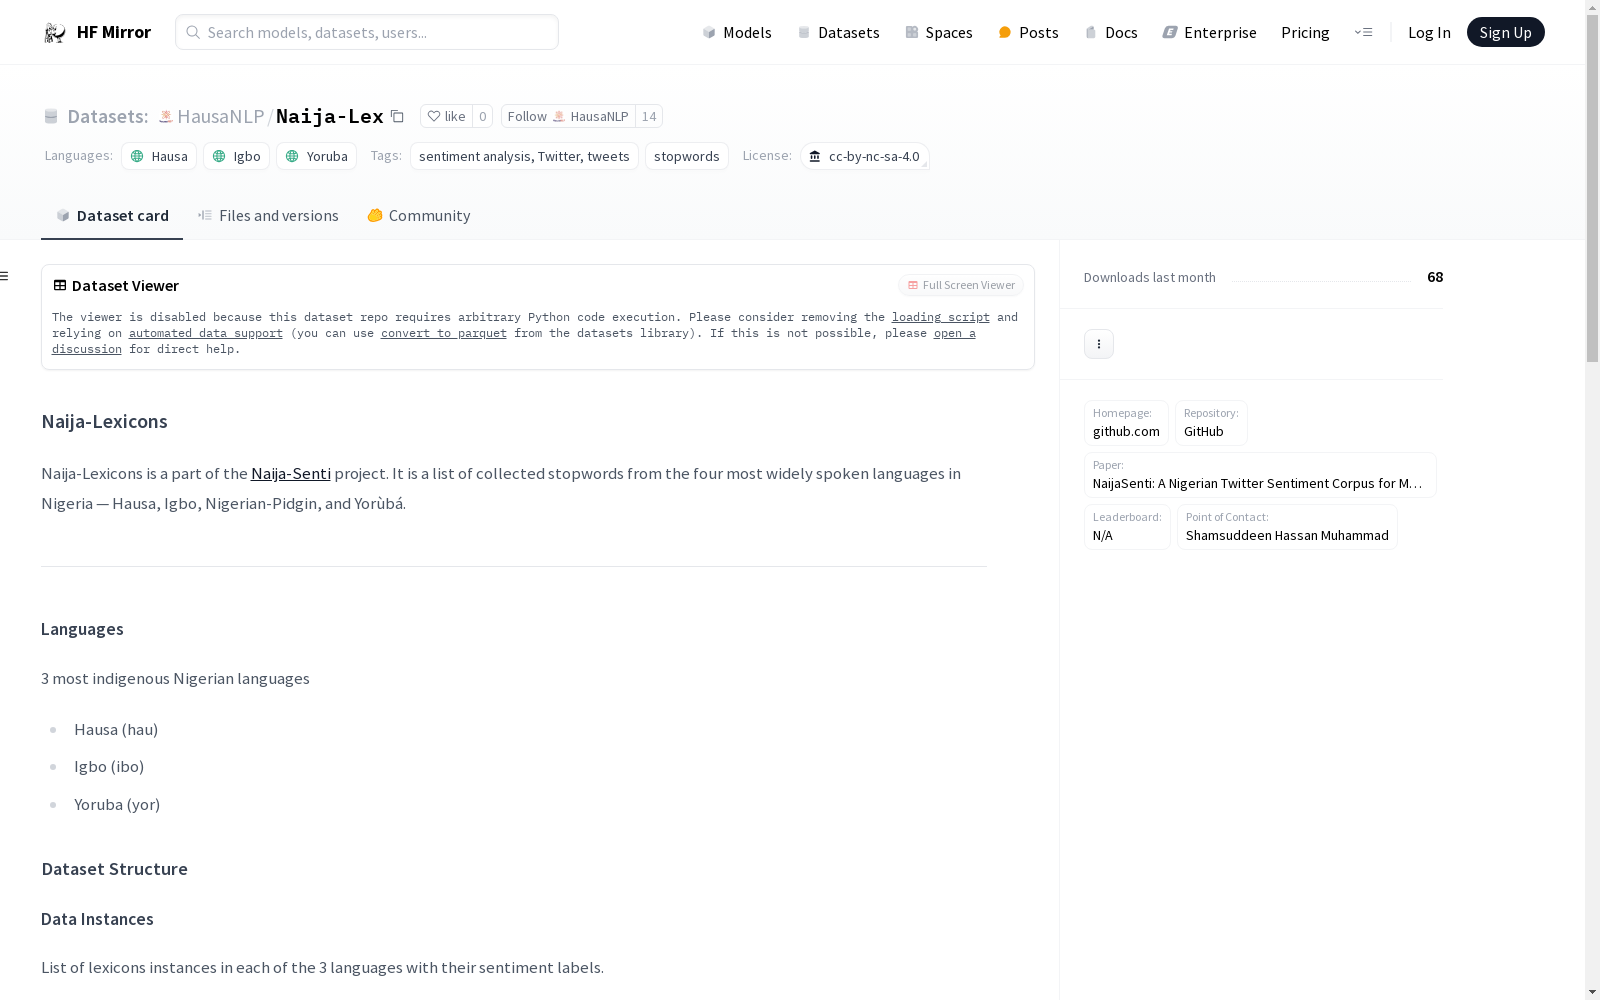This screenshot has height=1000, width=1600.
Task: Open the like count showing 0
Action: click(482, 116)
